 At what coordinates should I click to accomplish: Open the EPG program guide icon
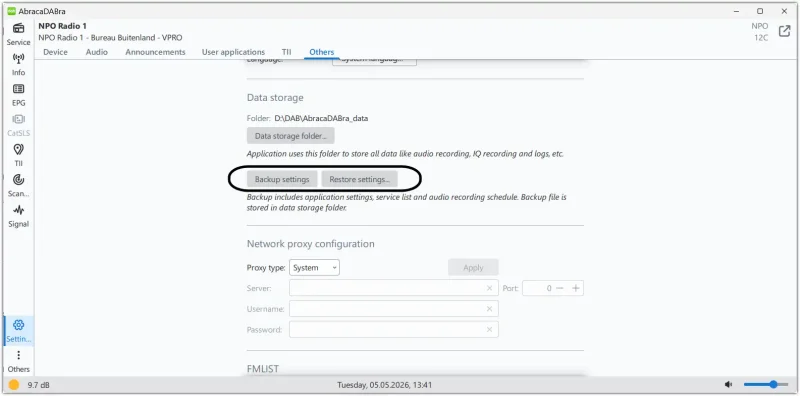tap(18, 89)
